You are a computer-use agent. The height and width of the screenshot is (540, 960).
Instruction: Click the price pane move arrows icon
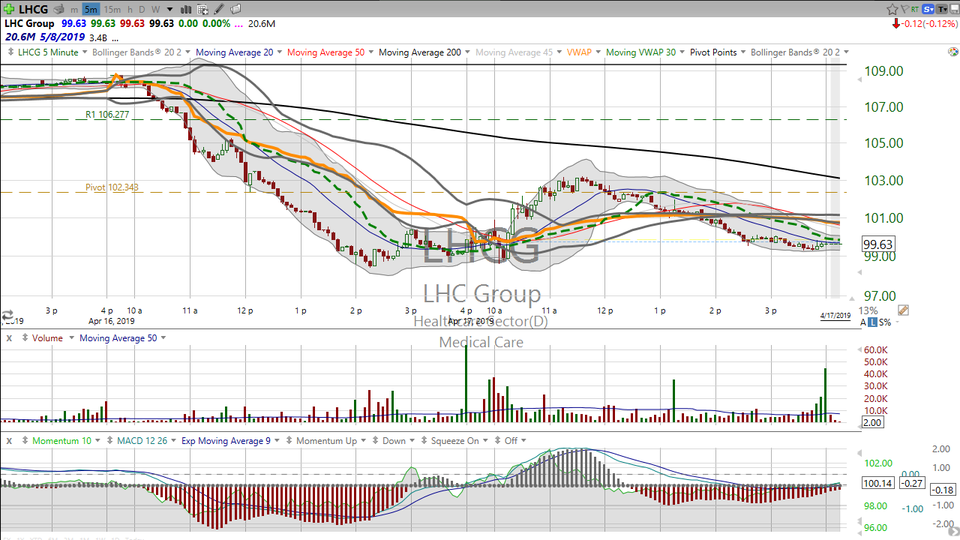click(x=10, y=53)
